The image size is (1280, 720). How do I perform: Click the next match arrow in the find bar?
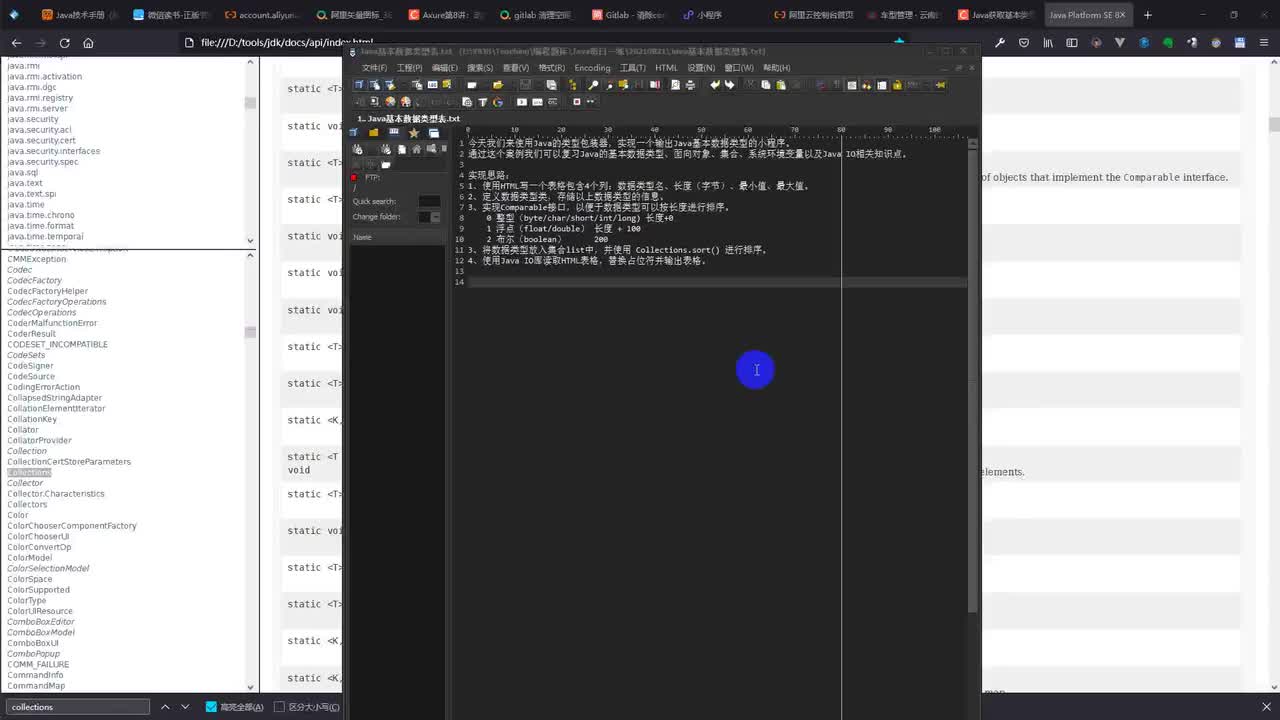[x=185, y=707]
